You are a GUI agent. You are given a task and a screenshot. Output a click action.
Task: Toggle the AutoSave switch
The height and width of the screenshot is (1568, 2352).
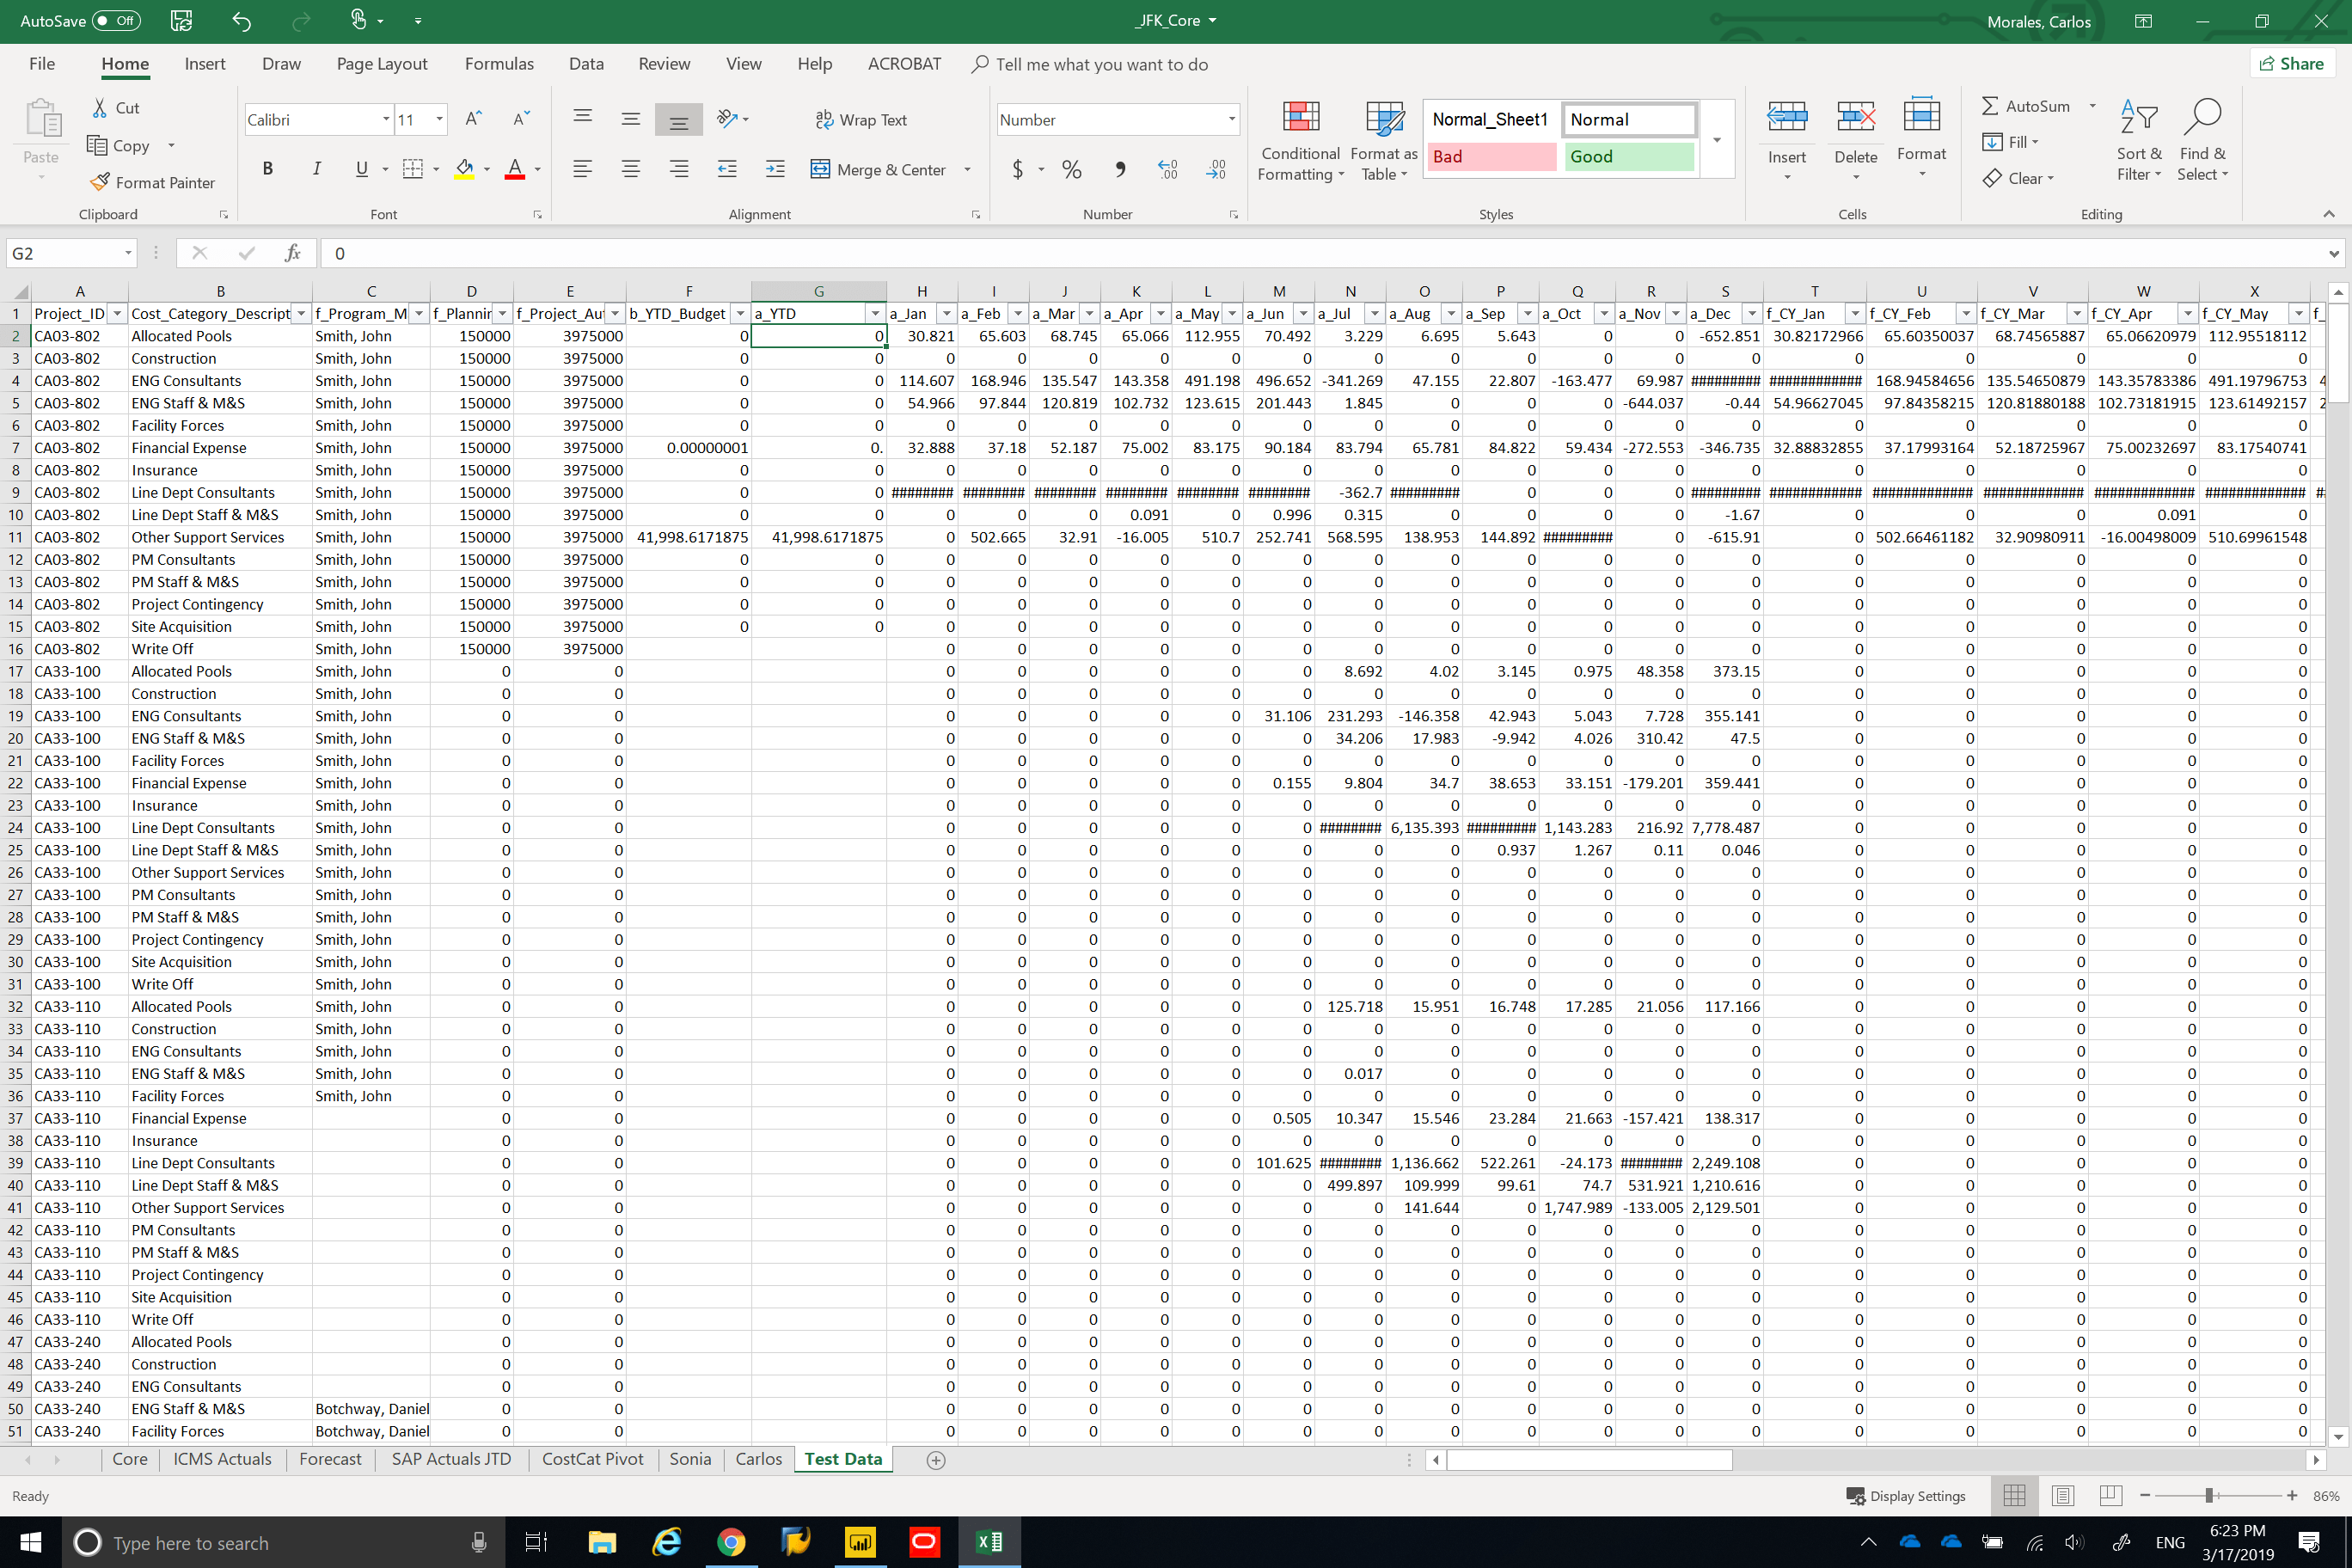click(x=116, y=20)
